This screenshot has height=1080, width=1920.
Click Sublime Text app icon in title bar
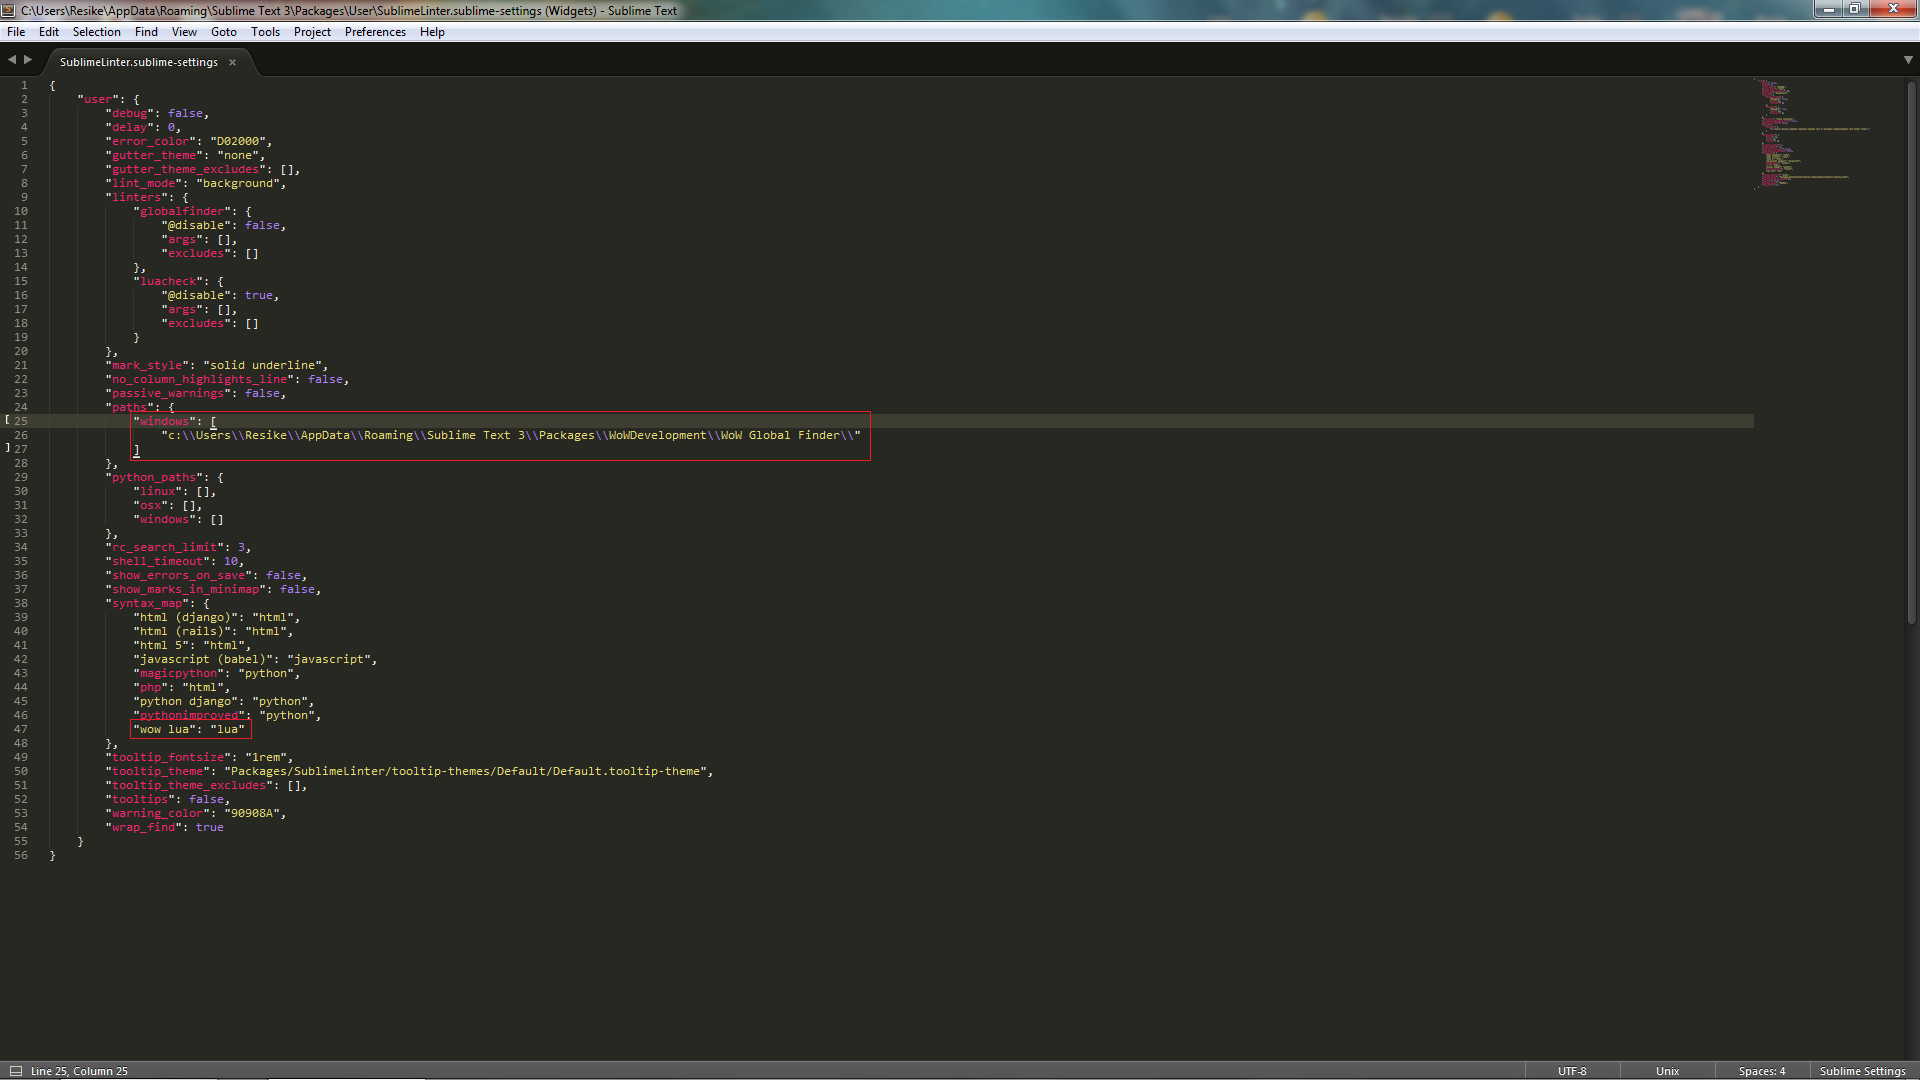[x=8, y=10]
